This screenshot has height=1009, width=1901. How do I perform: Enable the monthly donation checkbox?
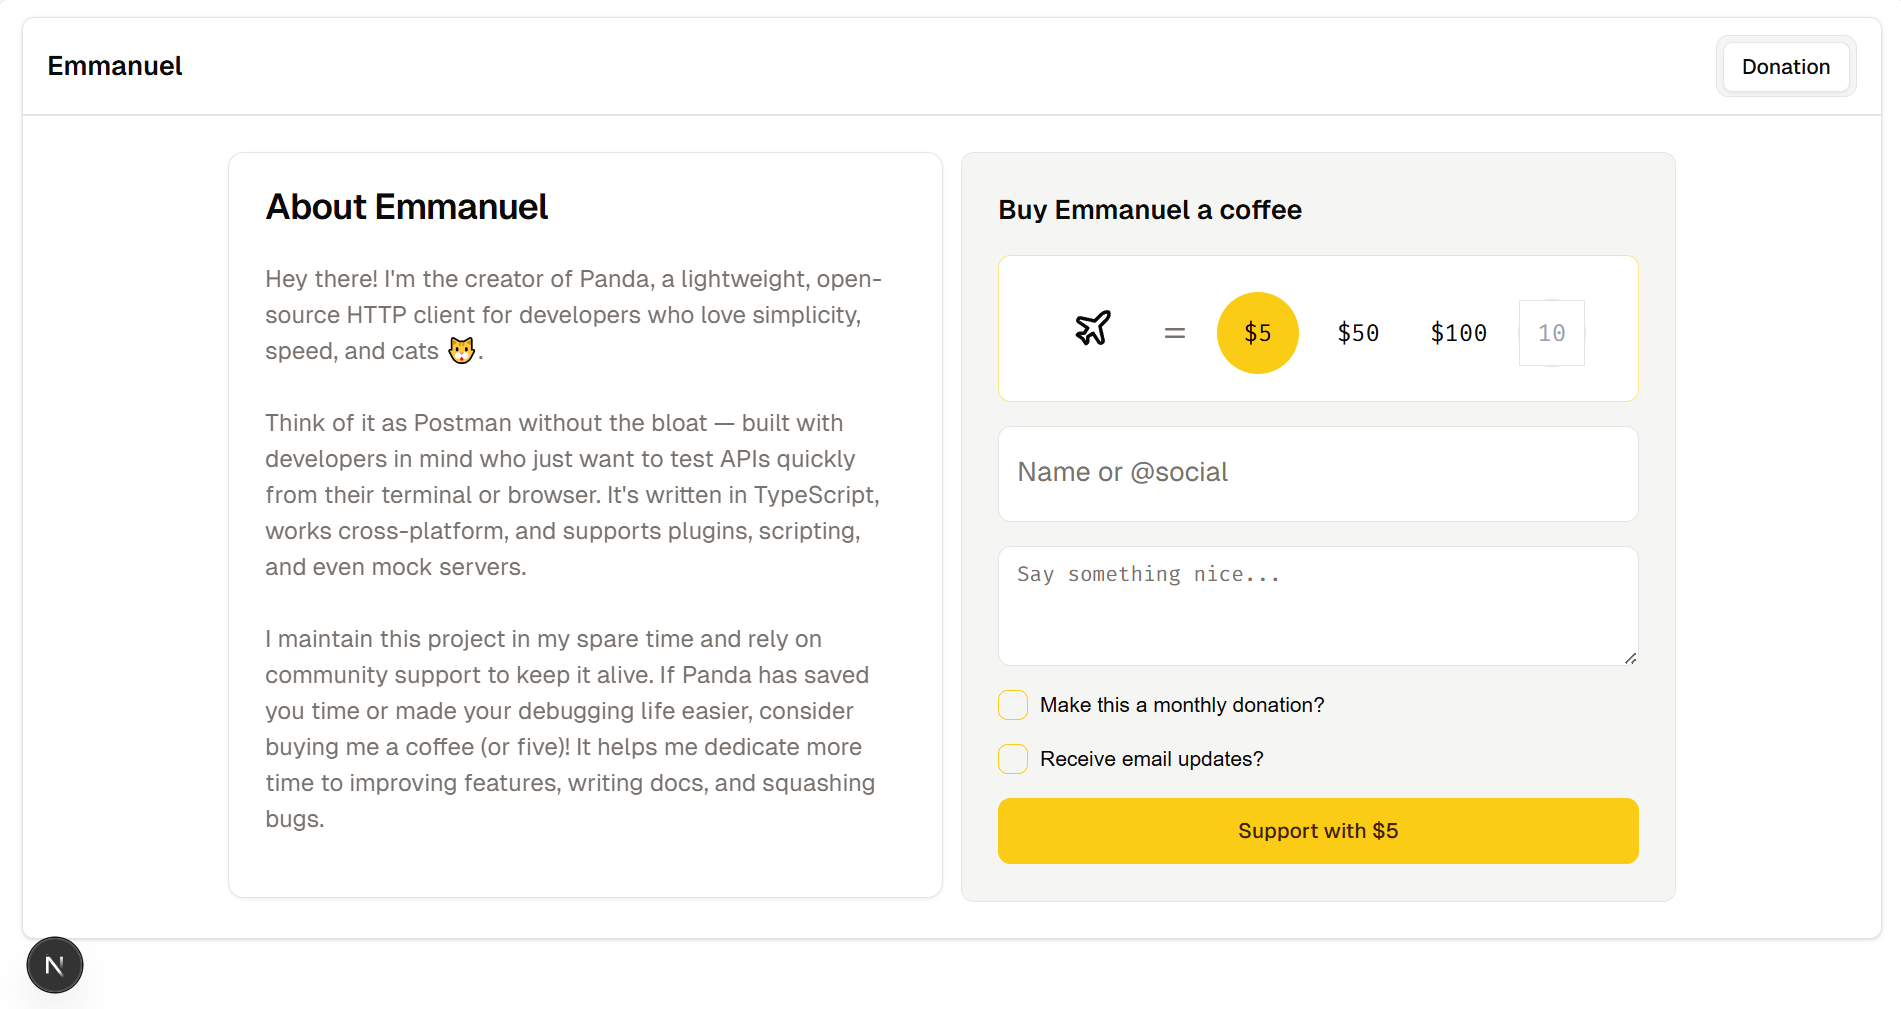[x=1013, y=705]
